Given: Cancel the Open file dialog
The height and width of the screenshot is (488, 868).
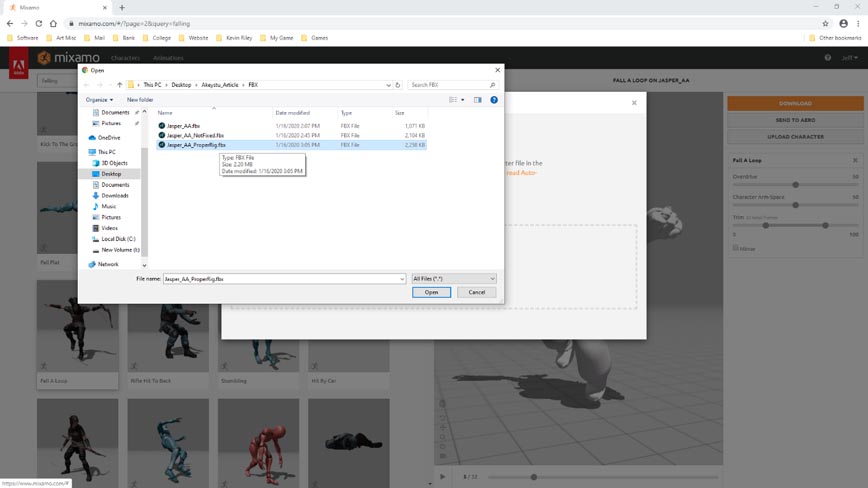Looking at the screenshot, I should [476, 292].
